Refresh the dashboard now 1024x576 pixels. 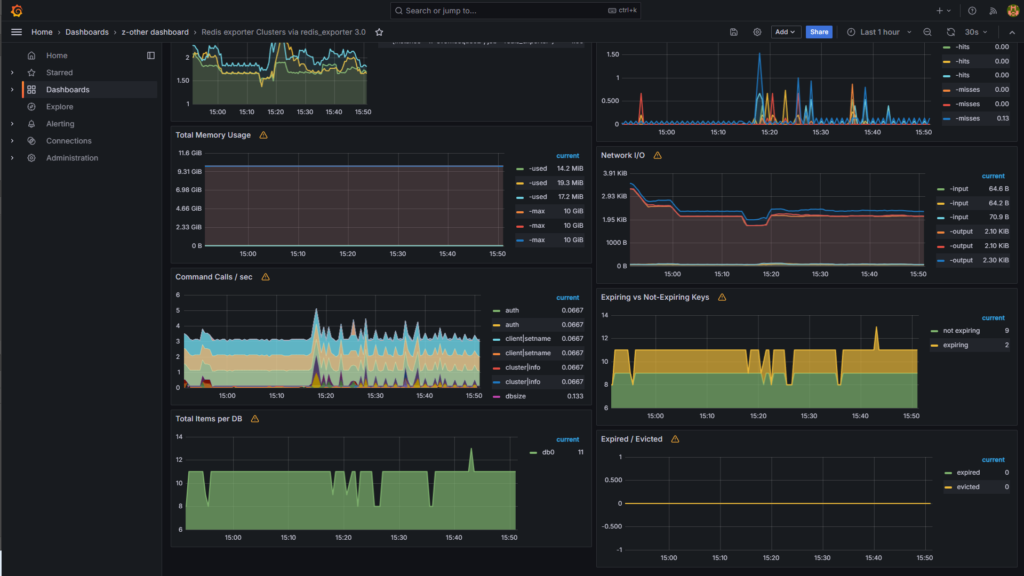951,32
